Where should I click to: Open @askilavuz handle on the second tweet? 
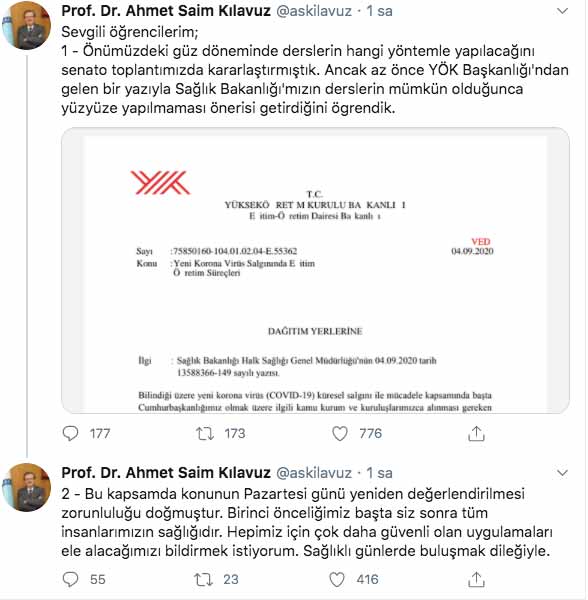(x=314, y=473)
